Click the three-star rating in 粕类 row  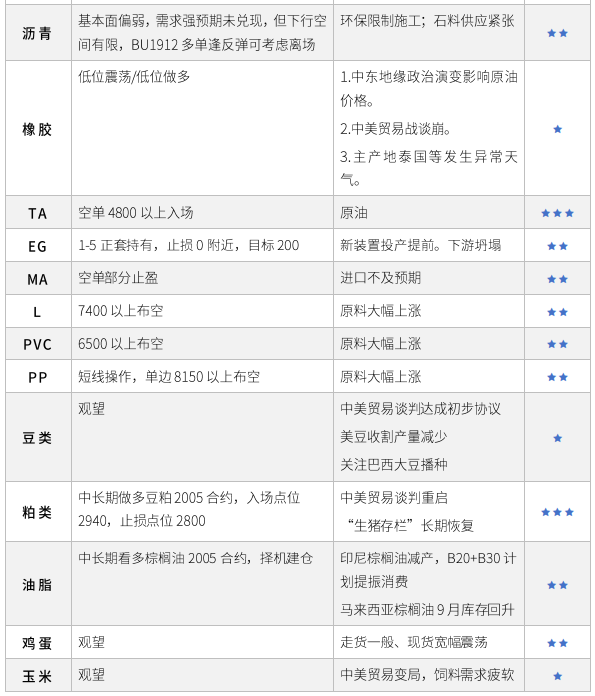557,513
